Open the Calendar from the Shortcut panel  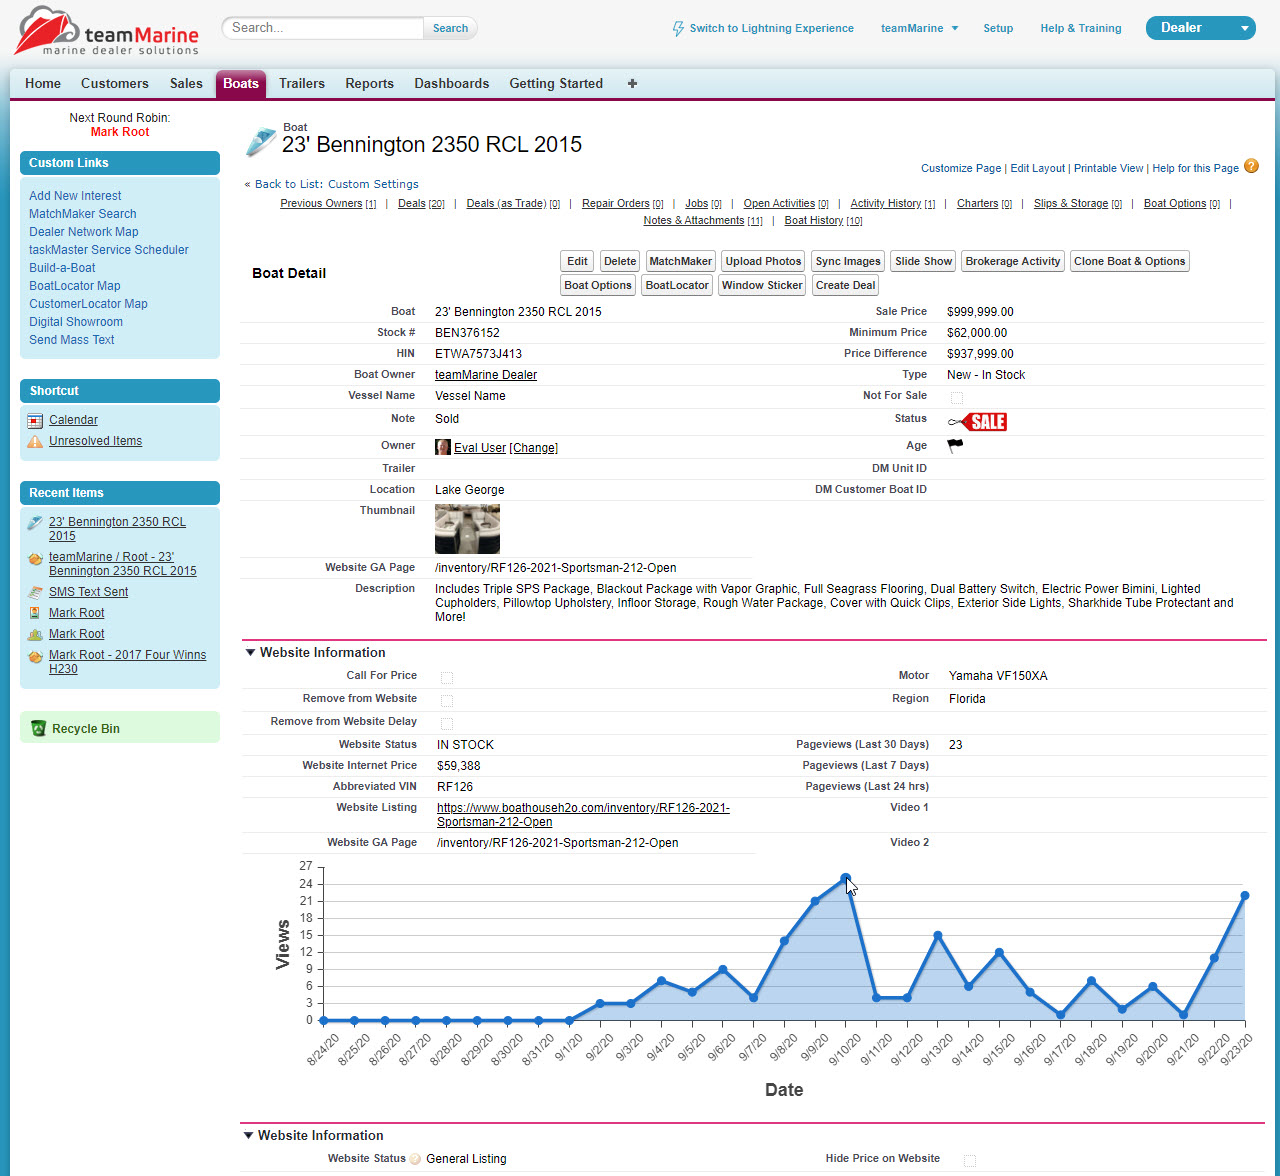(x=73, y=420)
